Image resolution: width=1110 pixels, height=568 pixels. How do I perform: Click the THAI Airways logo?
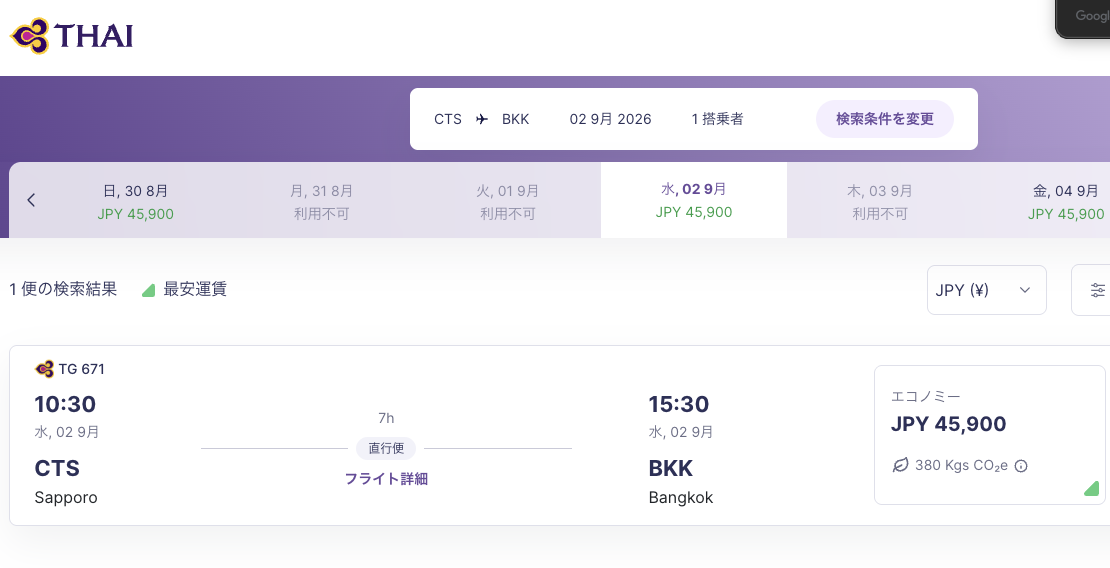pos(71,36)
